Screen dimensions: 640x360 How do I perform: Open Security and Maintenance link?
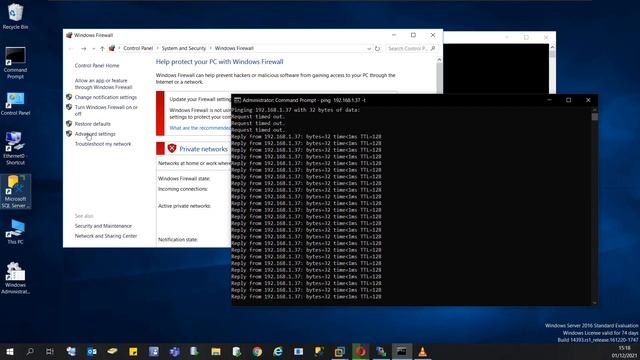point(103,226)
